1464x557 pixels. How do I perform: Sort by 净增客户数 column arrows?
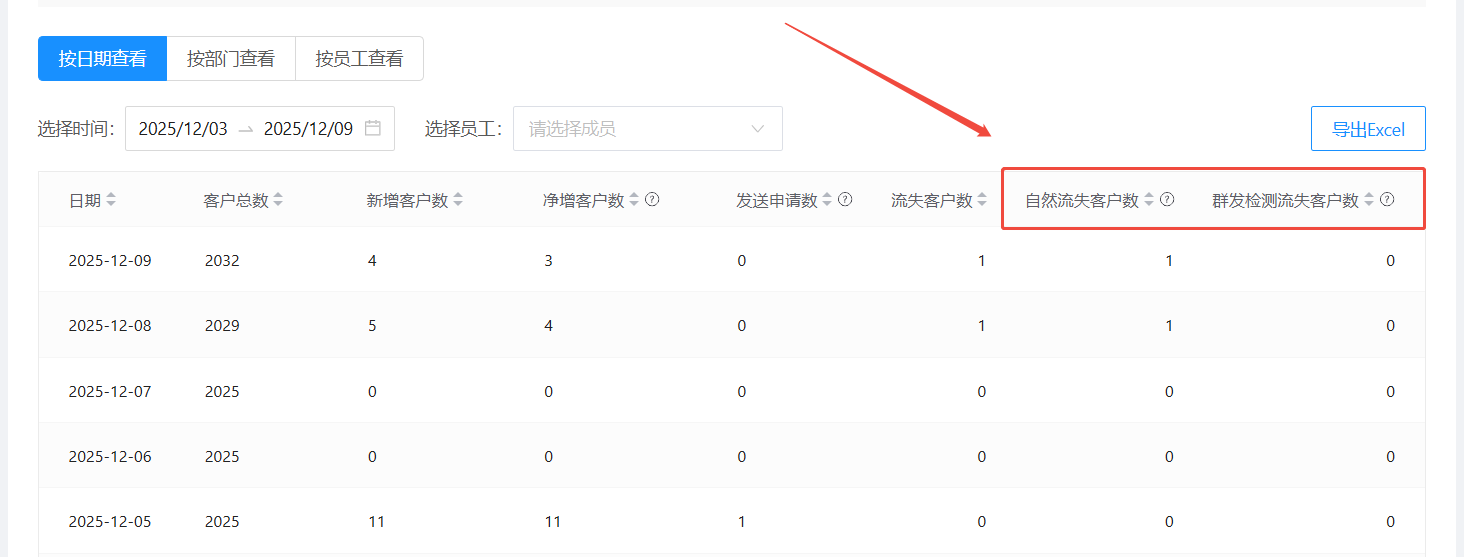[x=634, y=200]
